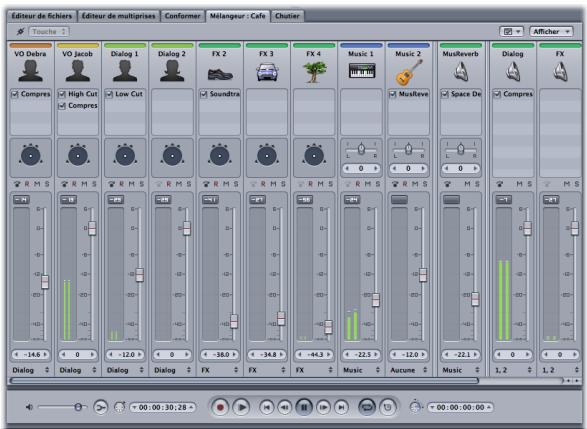The image size is (587, 429).
Task: Change FX 2 output submix
Action: (219, 370)
